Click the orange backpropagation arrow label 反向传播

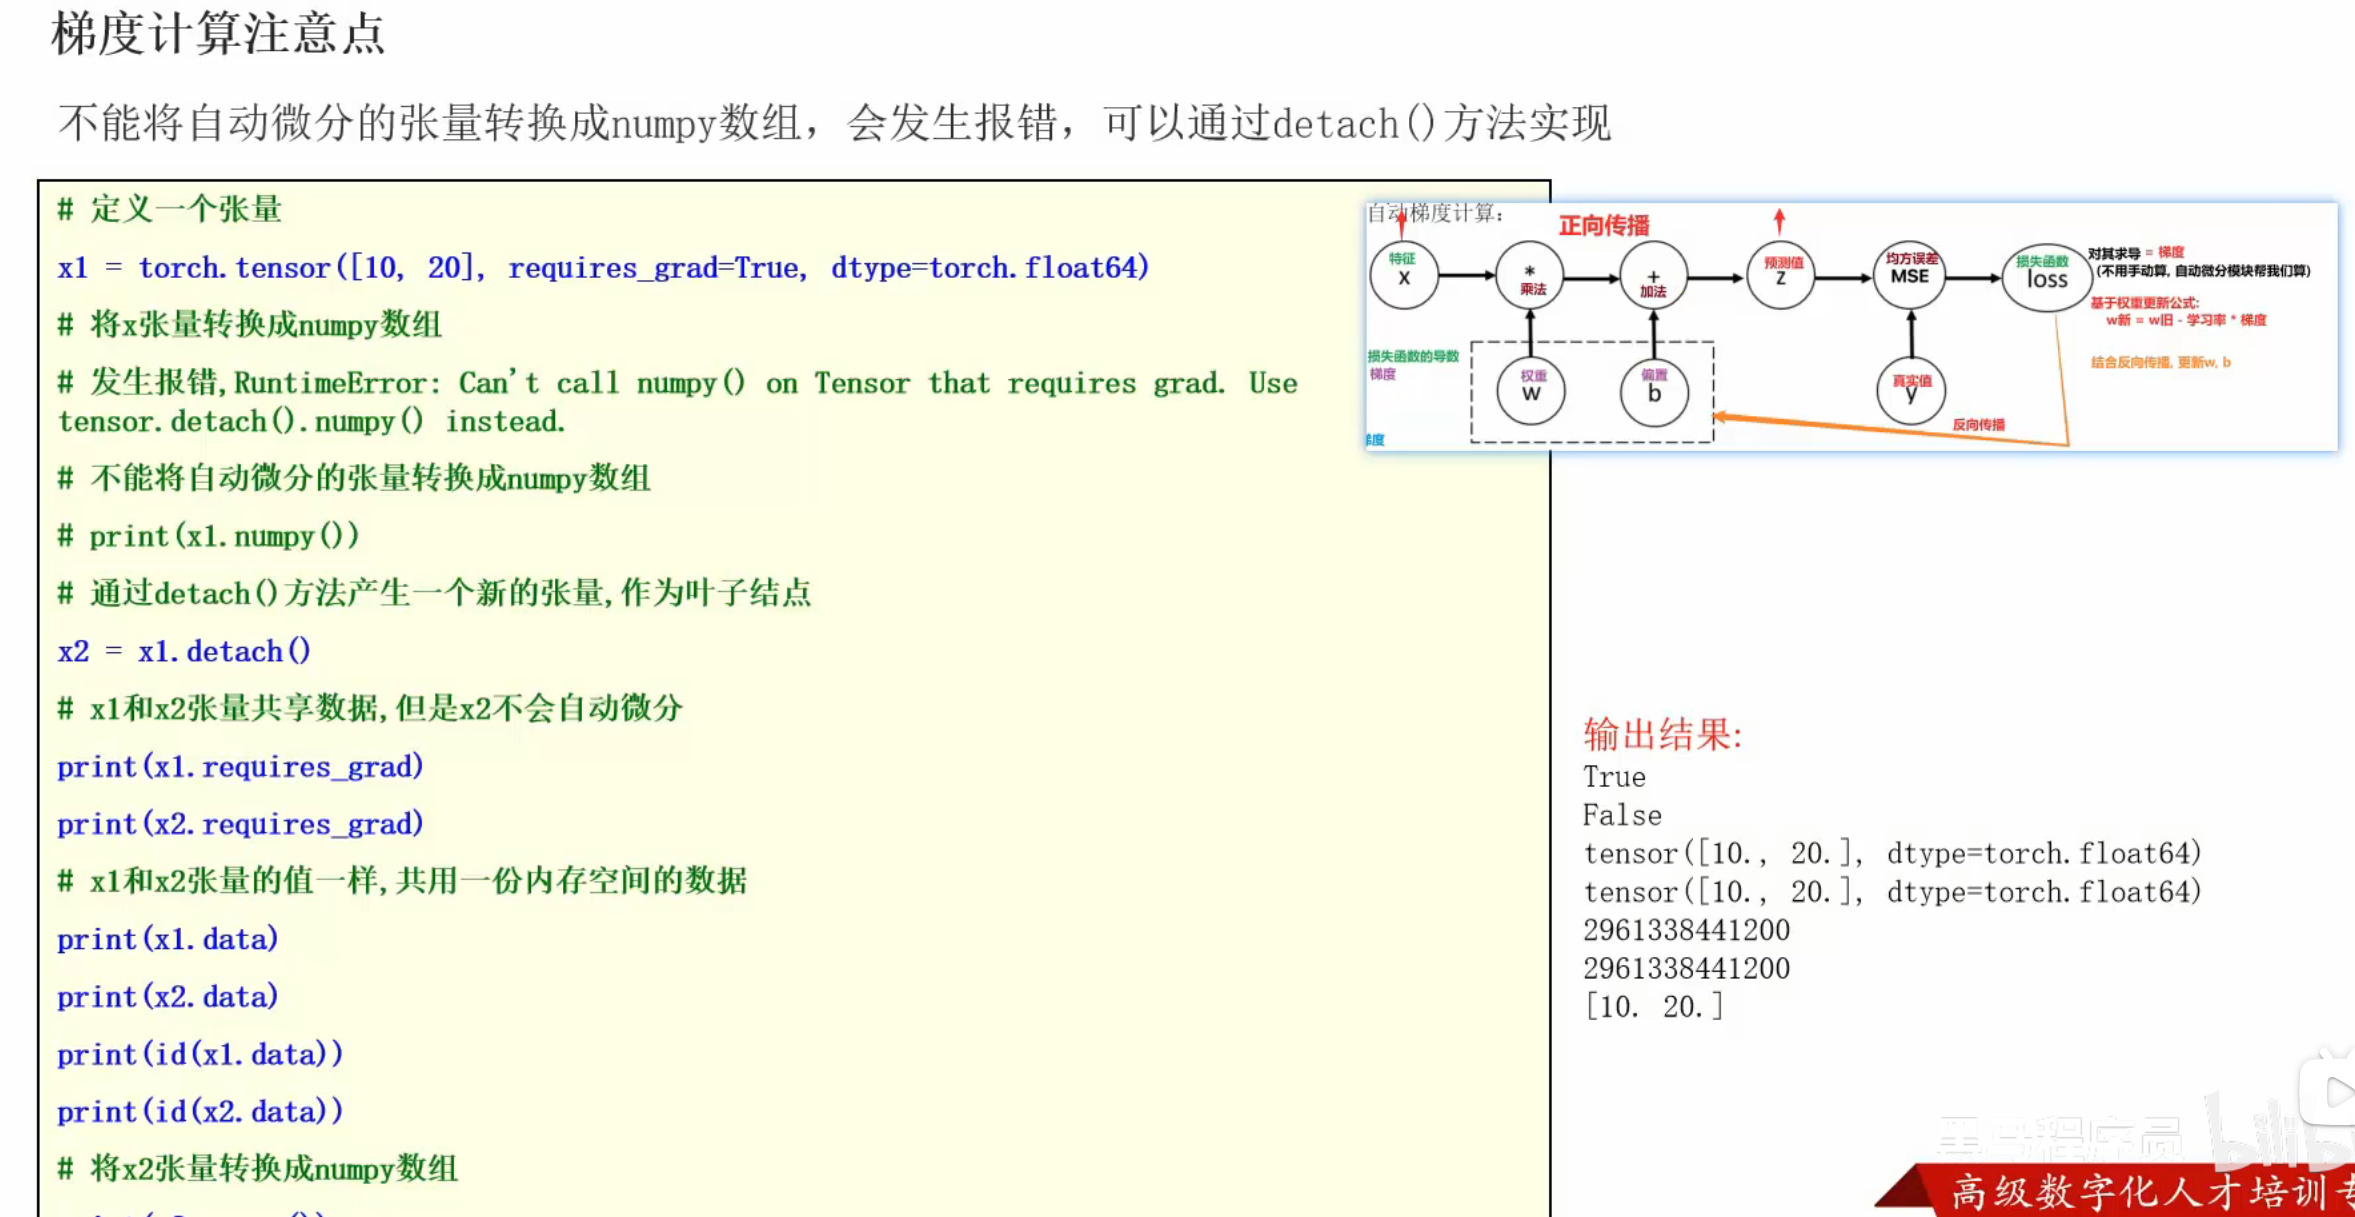click(1978, 425)
